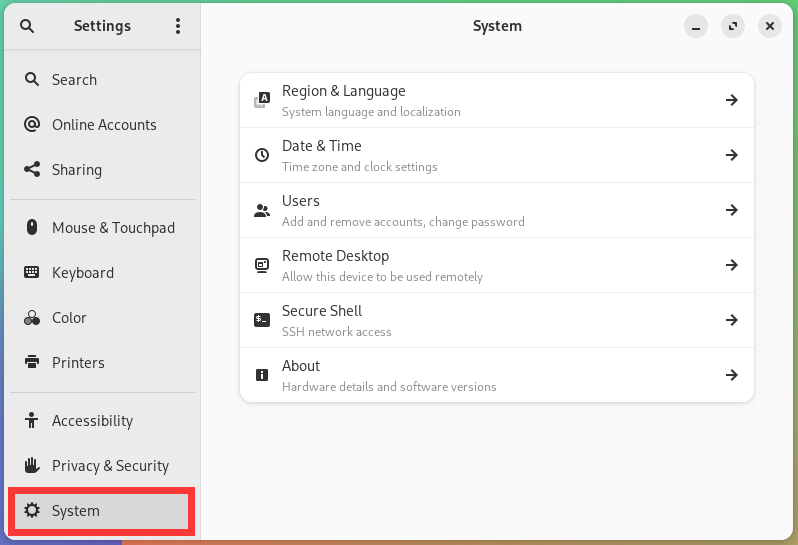
Task: Click the search magnifier icon in header
Action: (x=27, y=26)
